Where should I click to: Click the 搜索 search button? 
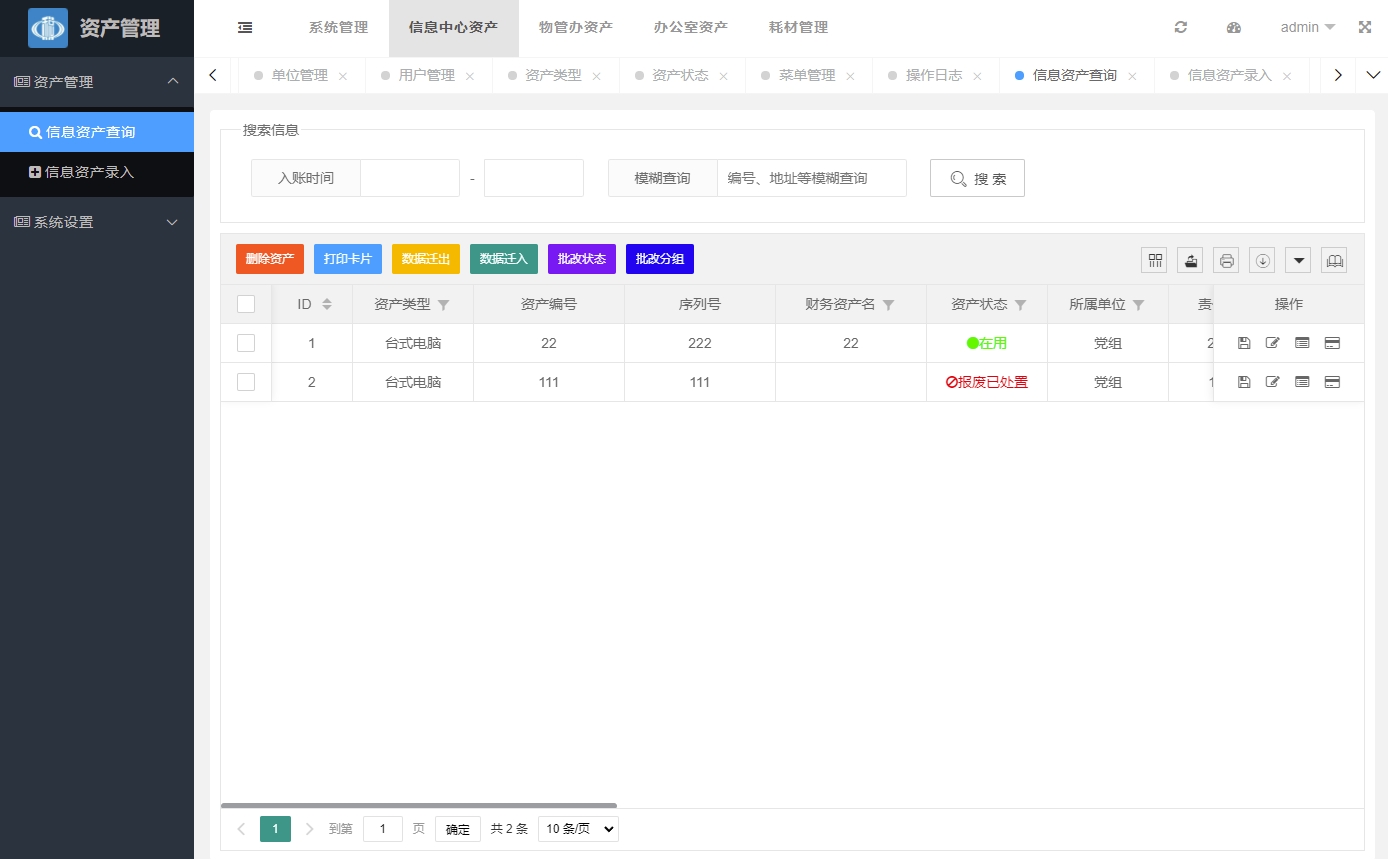click(977, 177)
